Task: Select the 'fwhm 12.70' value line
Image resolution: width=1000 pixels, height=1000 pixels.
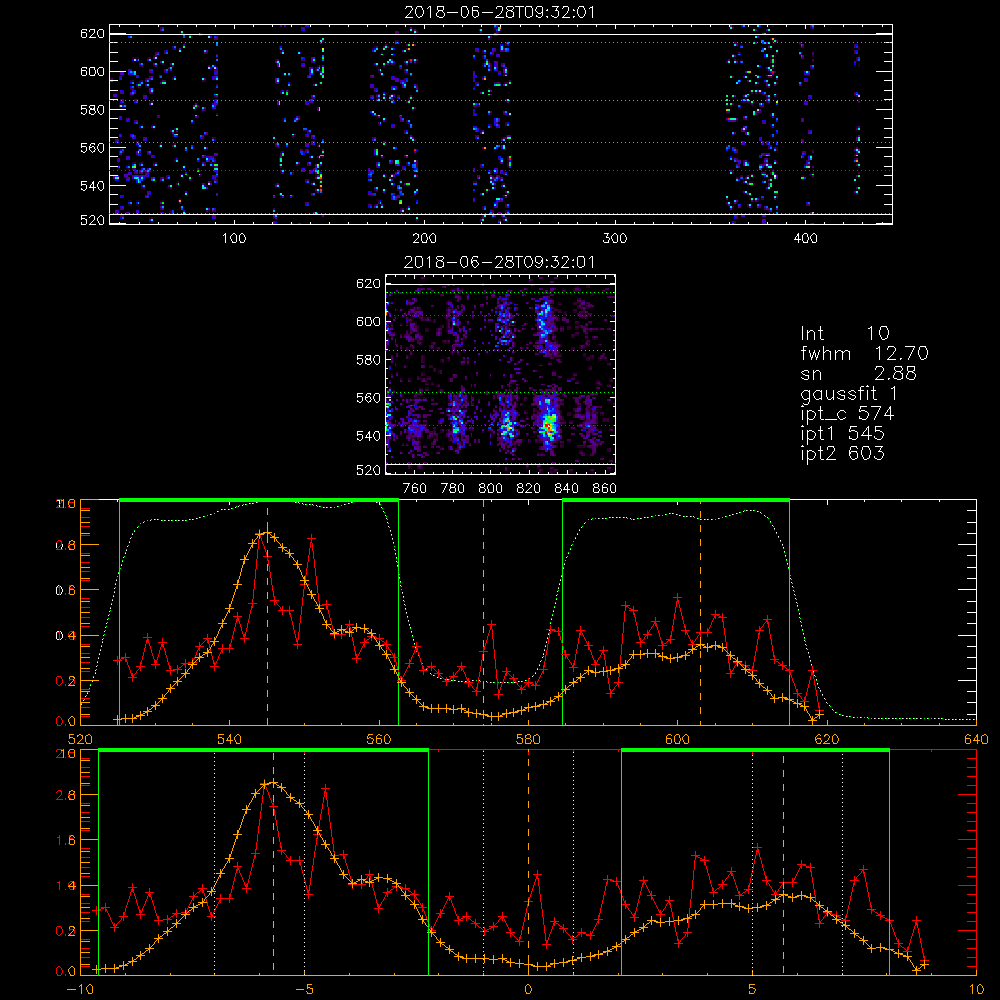Action: click(x=864, y=353)
